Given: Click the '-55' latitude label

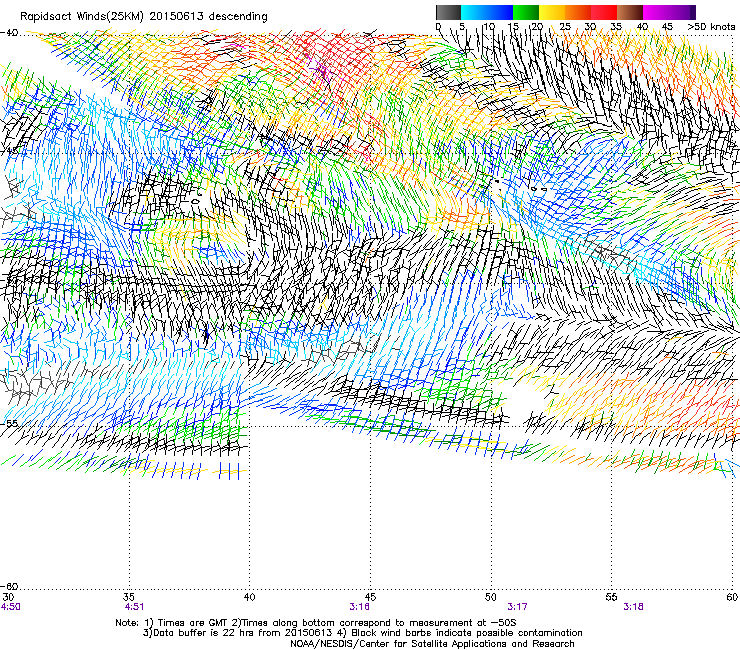Looking at the screenshot, I should pyautogui.click(x=9, y=423).
